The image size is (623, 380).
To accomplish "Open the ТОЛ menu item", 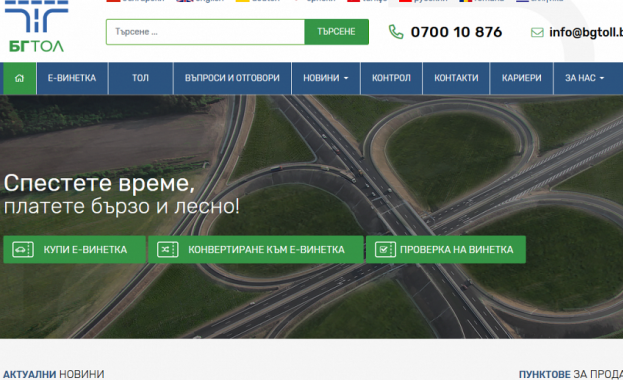I will coord(141,78).
